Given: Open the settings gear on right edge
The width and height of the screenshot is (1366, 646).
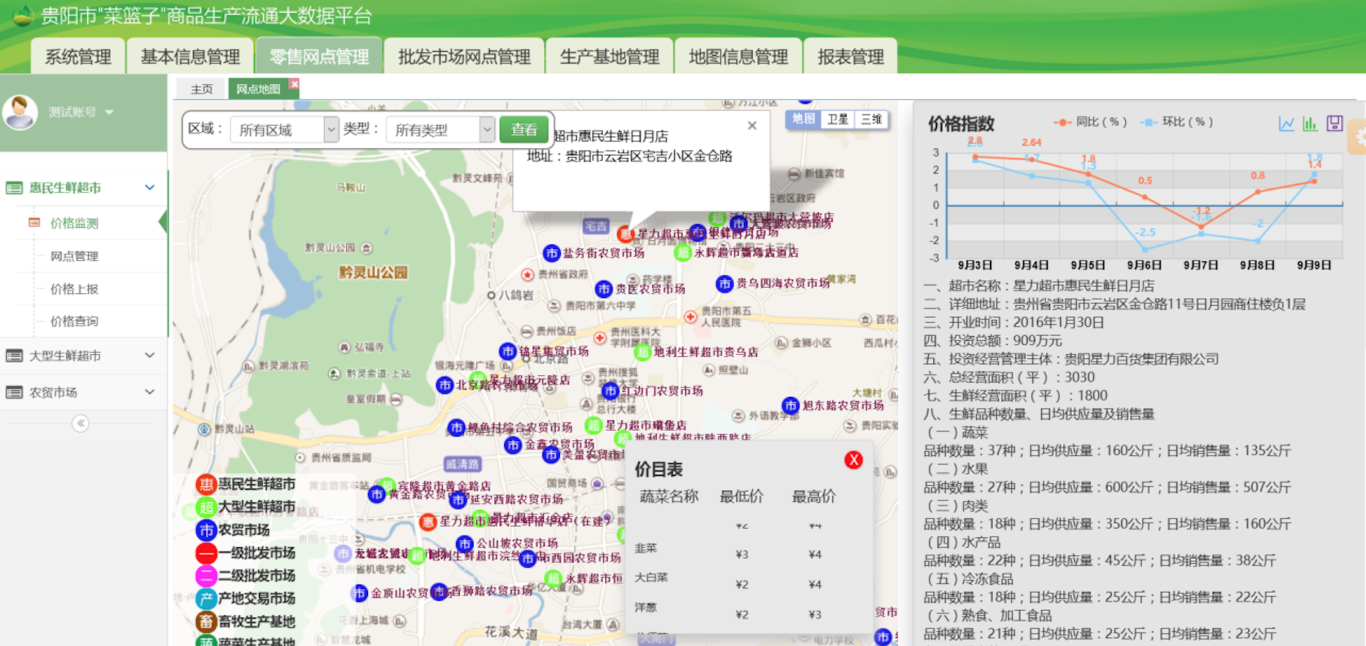Looking at the screenshot, I should tap(1358, 137).
